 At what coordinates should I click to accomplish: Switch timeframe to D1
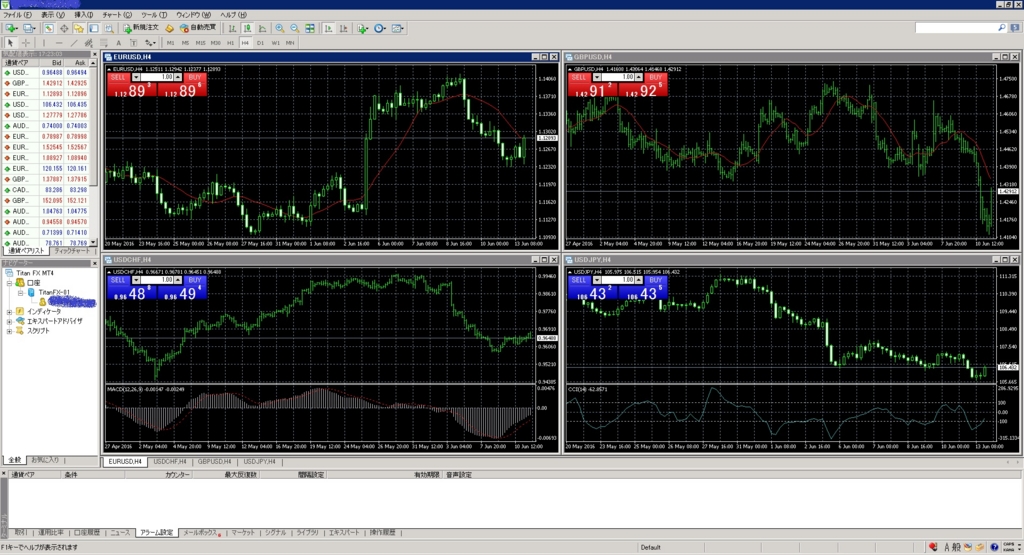pyautogui.click(x=260, y=42)
